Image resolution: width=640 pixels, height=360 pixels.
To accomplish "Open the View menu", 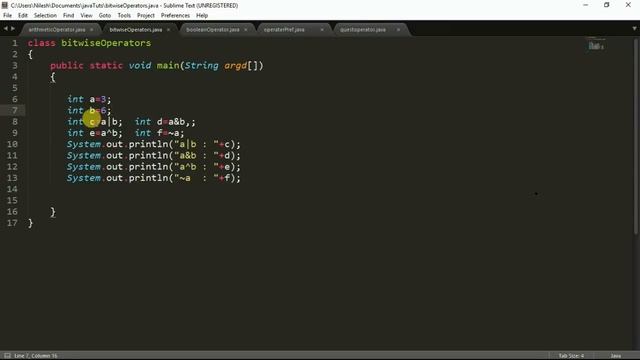I will pos(86,16).
